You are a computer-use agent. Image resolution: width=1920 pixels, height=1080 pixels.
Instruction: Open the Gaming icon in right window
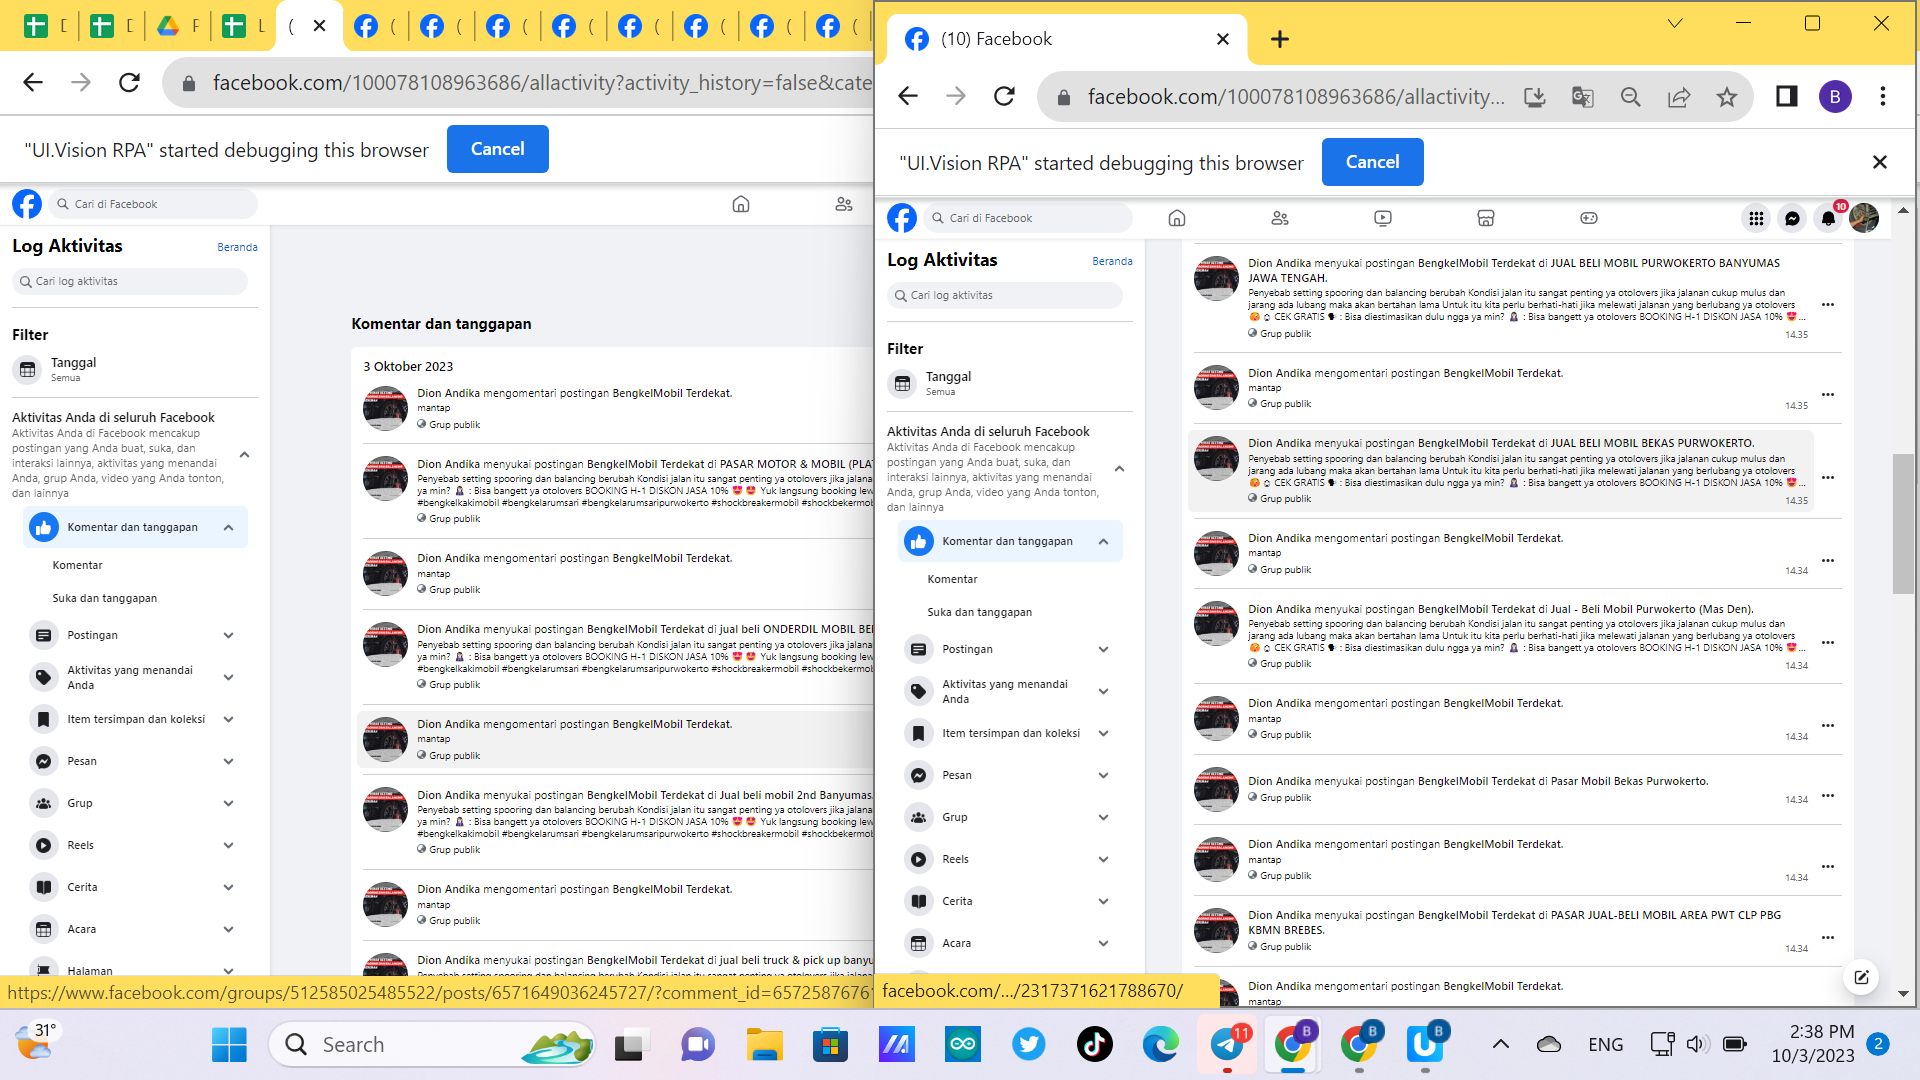pyautogui.click(x=1589, y=218)
